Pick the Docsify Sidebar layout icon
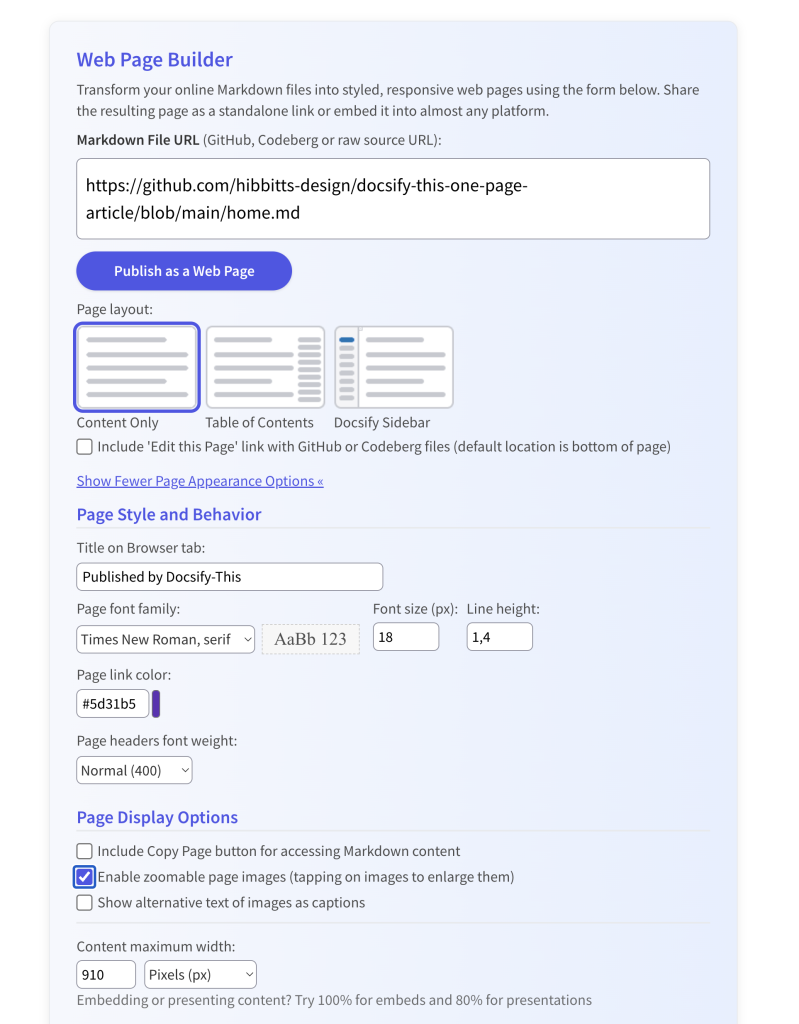 [393, 367]
